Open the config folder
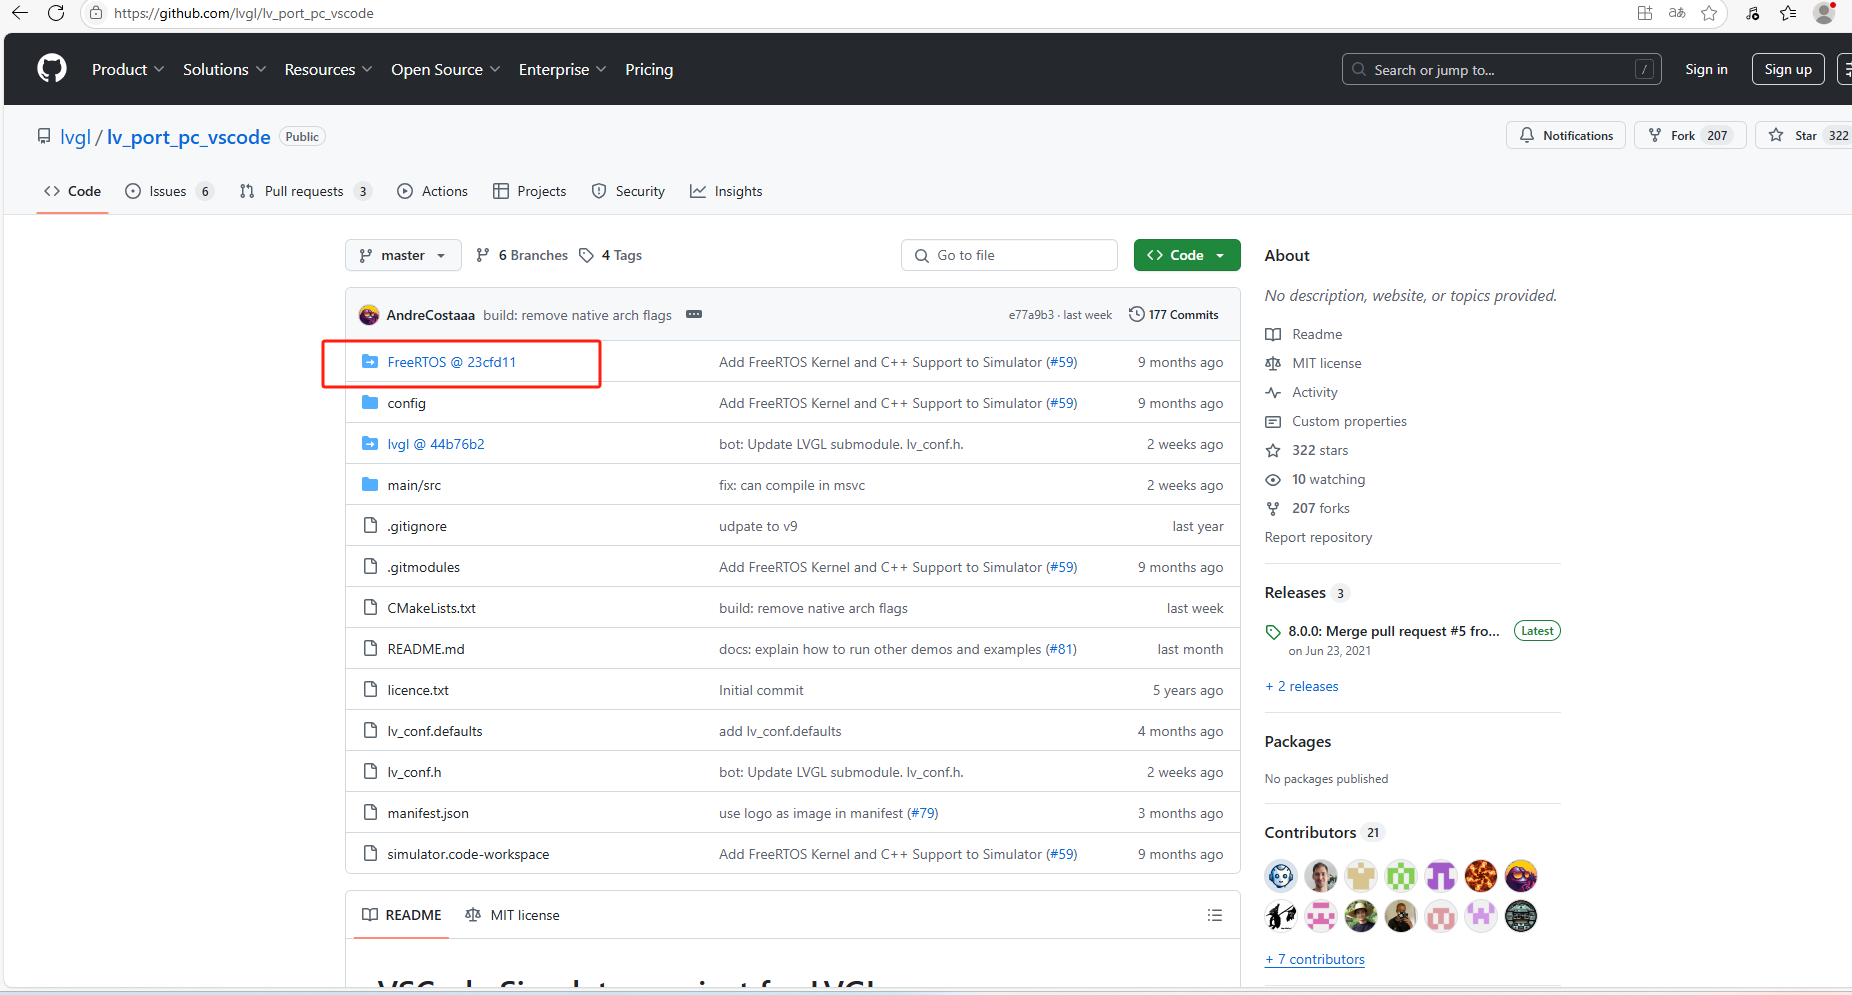Viewport: 1852px width, 995px height. pos(407,403)
